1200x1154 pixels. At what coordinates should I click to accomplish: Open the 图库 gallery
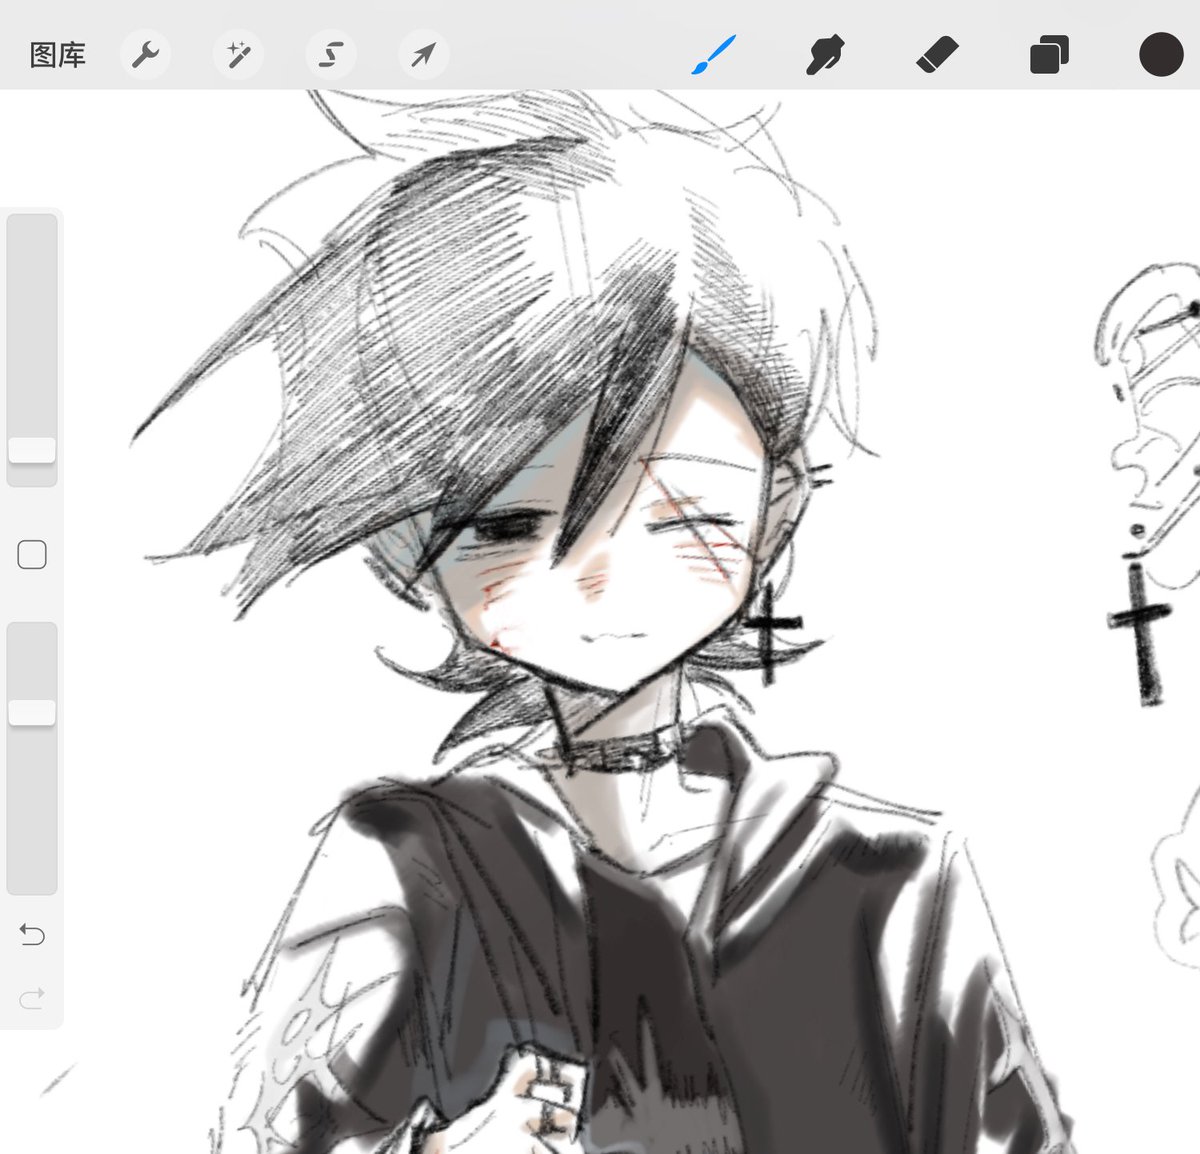(x=58, y=55)
